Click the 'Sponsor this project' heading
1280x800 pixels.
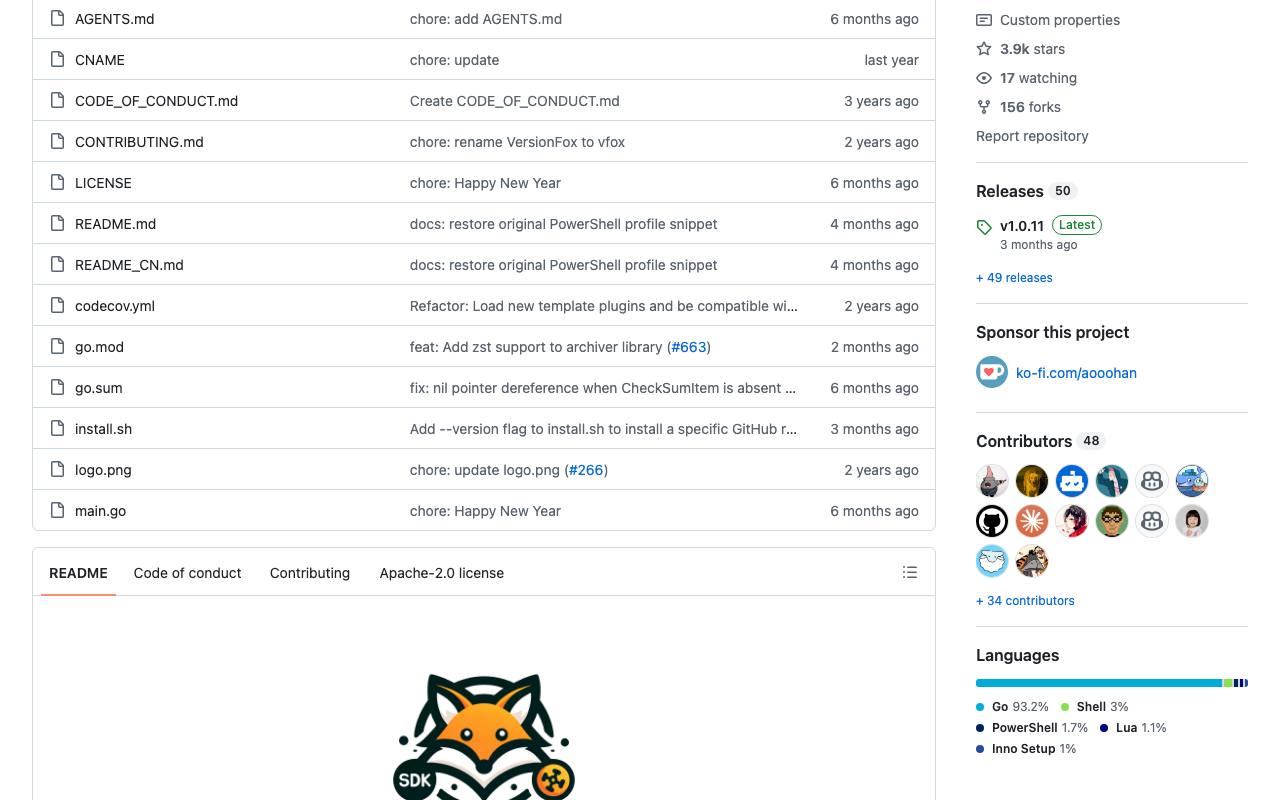pyautogui.click(x=1052, y=332)
